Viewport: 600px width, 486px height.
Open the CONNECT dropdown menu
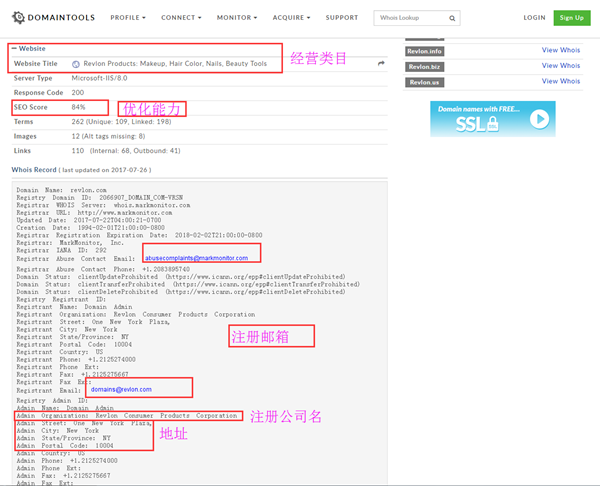pyautogui.click(x=181, y=18)
